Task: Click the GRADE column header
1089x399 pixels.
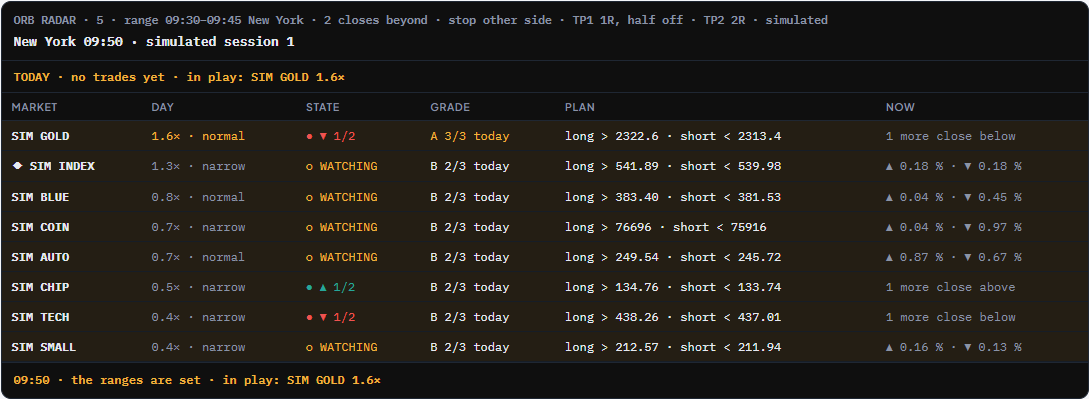Action: (x=450, y=108)
